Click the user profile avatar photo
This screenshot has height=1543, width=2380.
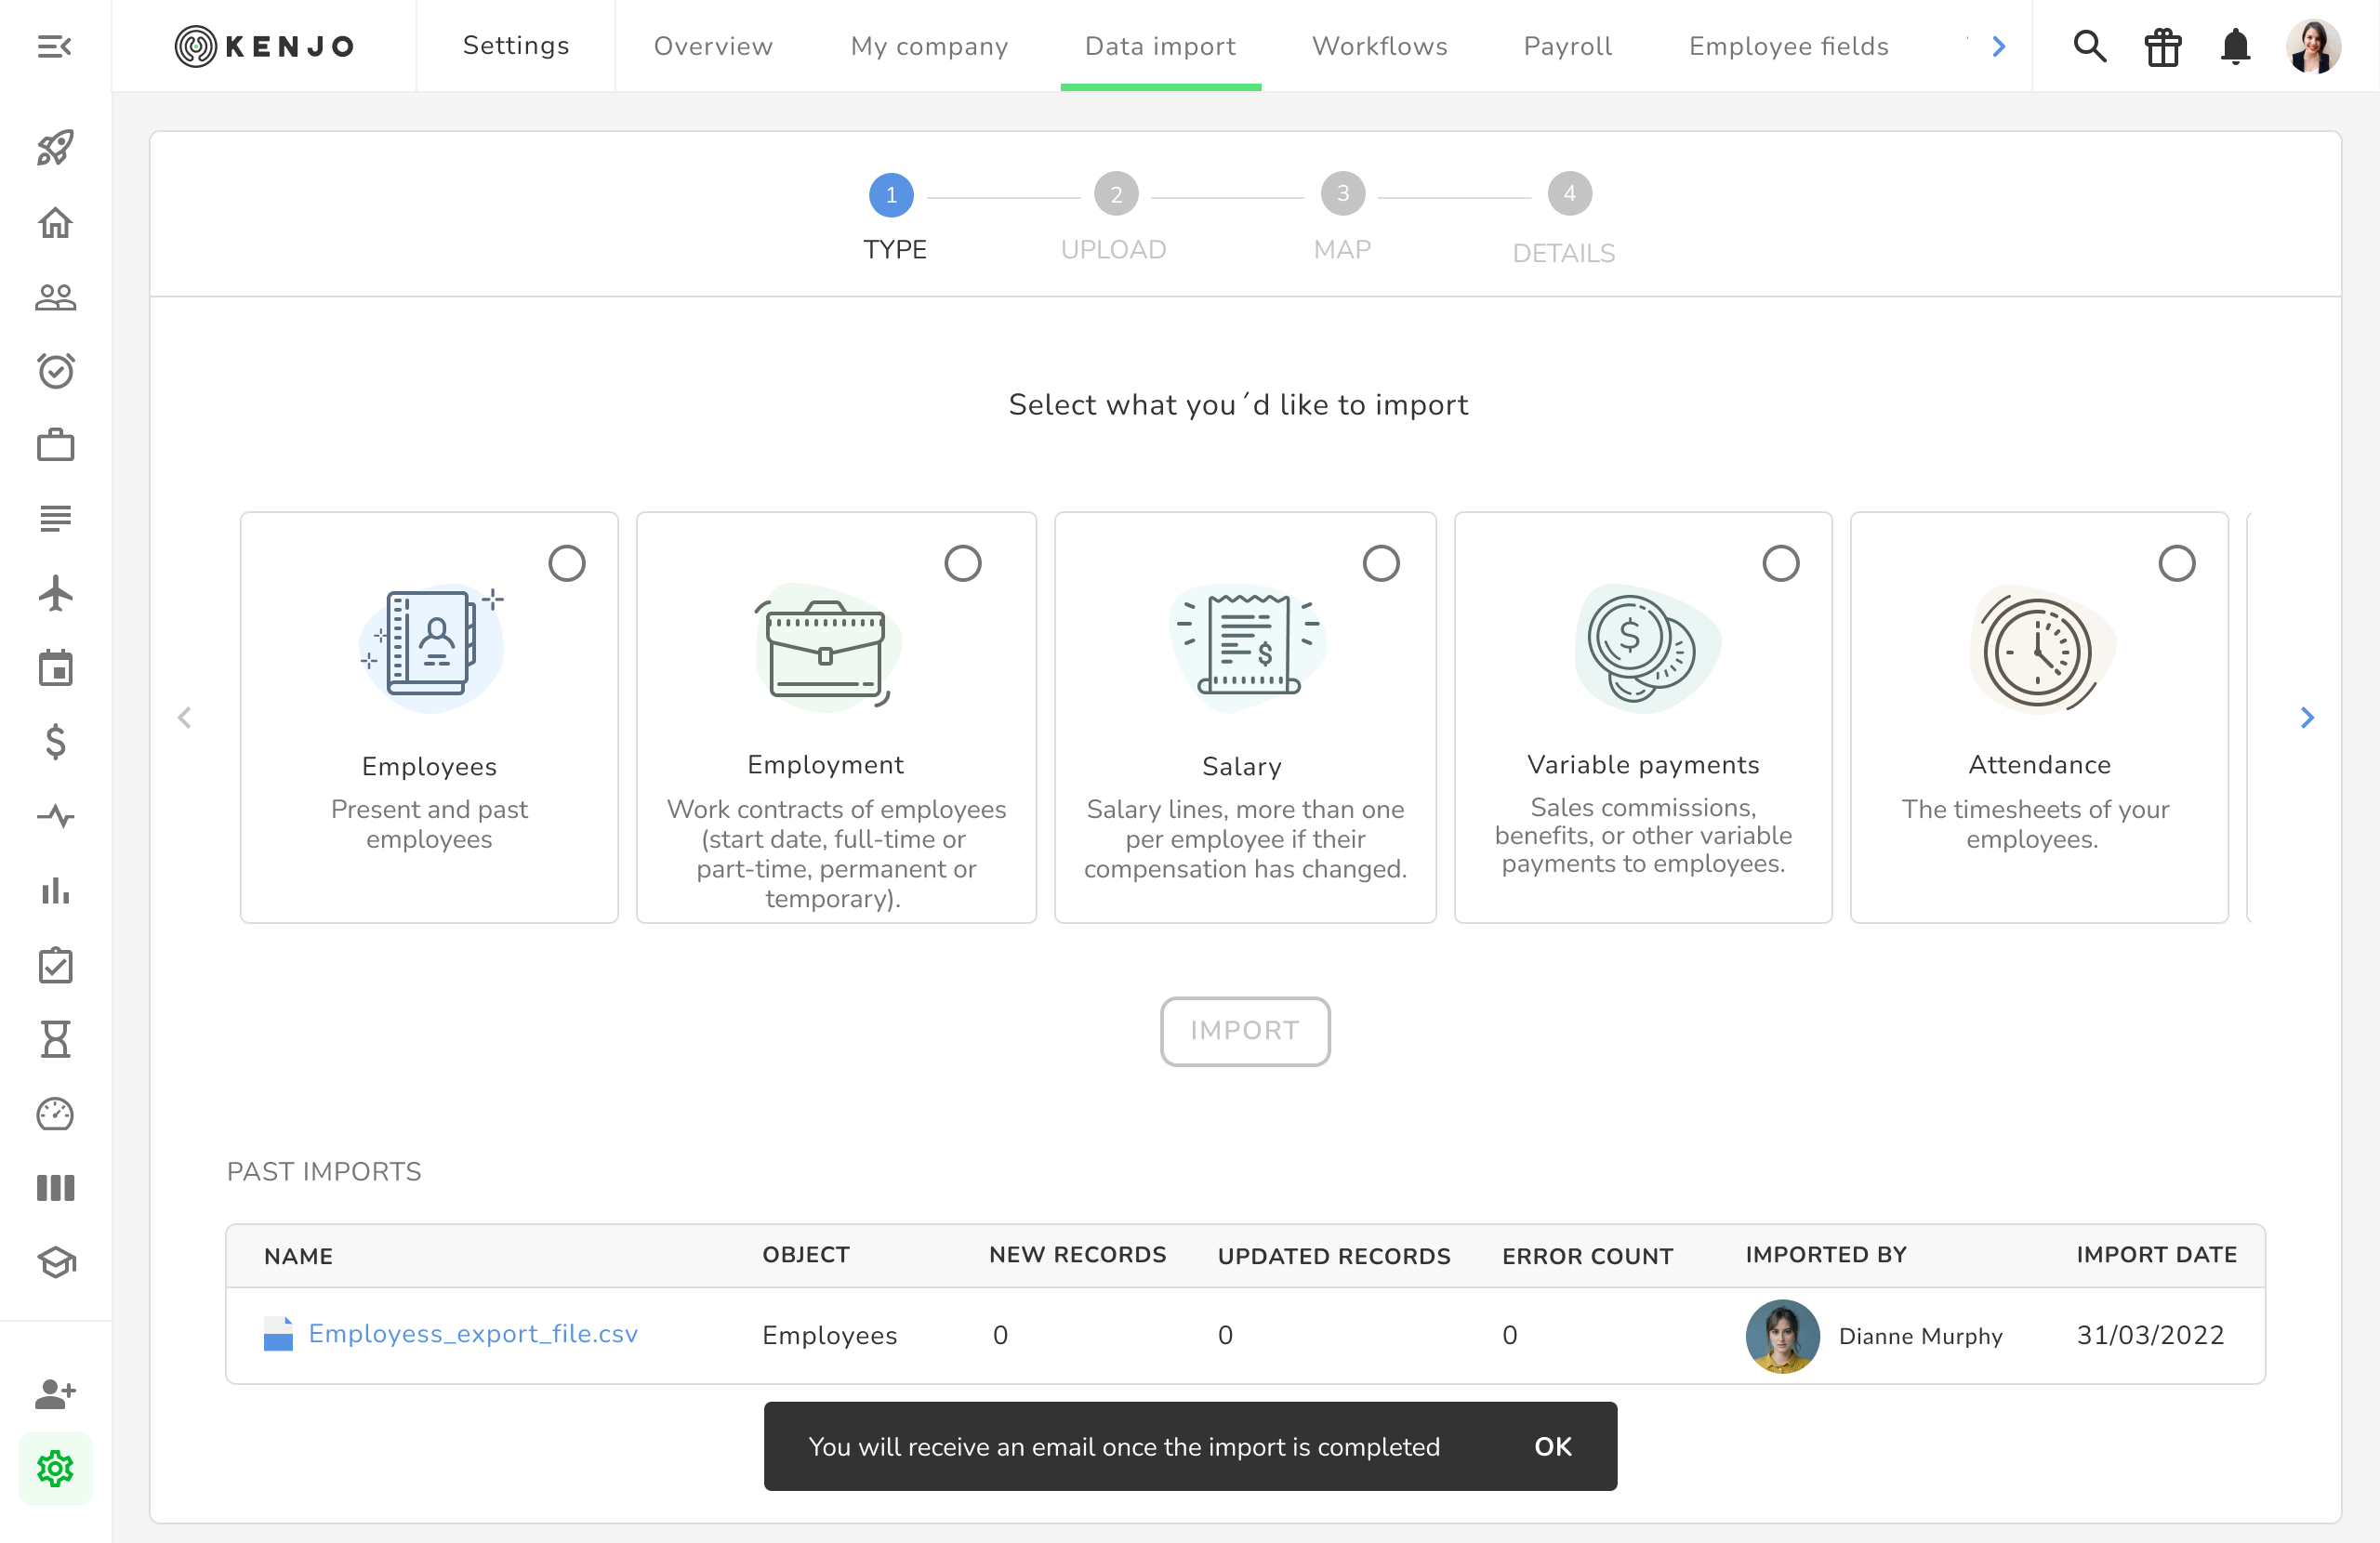2312,46
